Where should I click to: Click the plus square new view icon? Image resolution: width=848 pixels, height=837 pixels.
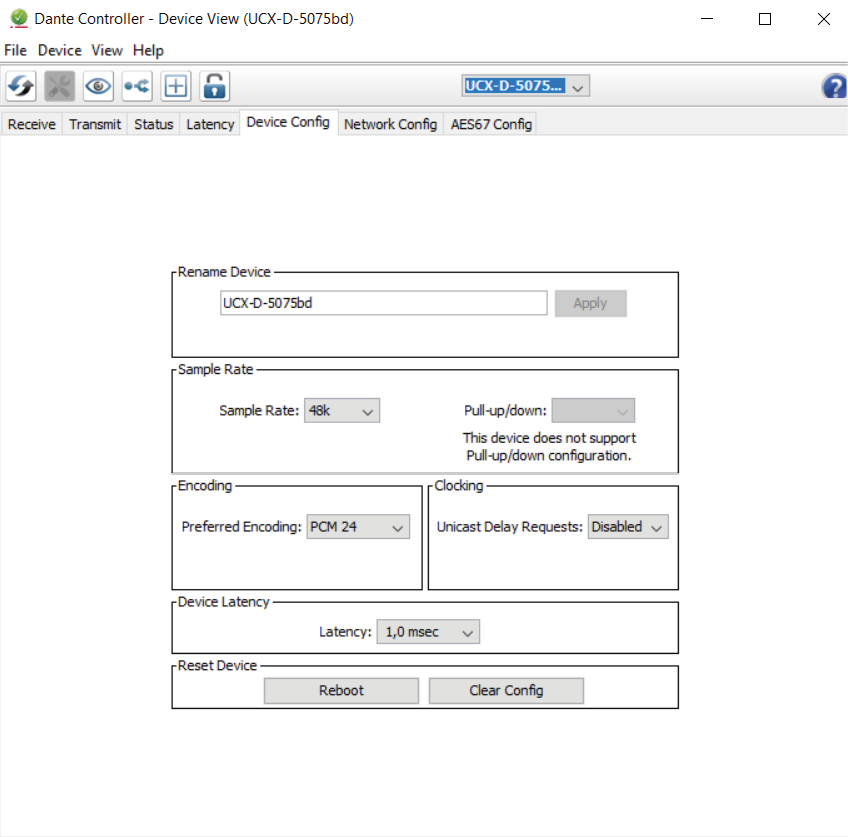click(176, 86)
